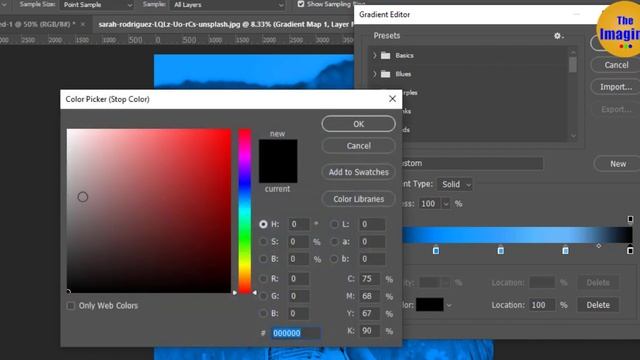
Task: Select the R red radio button
Action: click(x=263, y=279)
